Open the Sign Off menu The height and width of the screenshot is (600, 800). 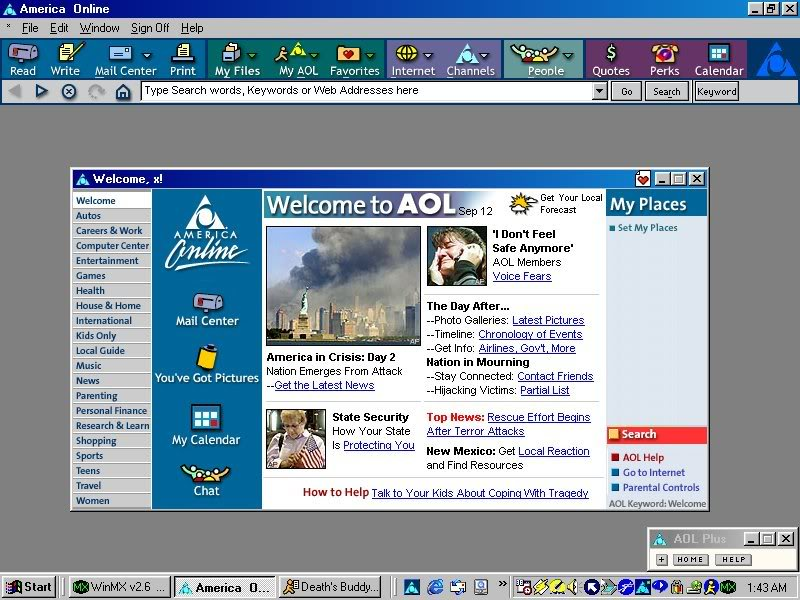(150, 28)
